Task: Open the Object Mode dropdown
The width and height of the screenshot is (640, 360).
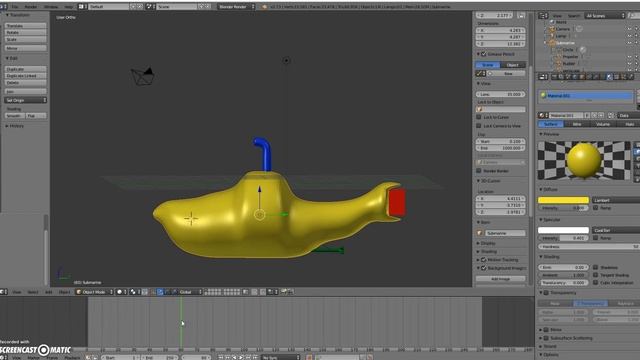Action: click(94, 292)
